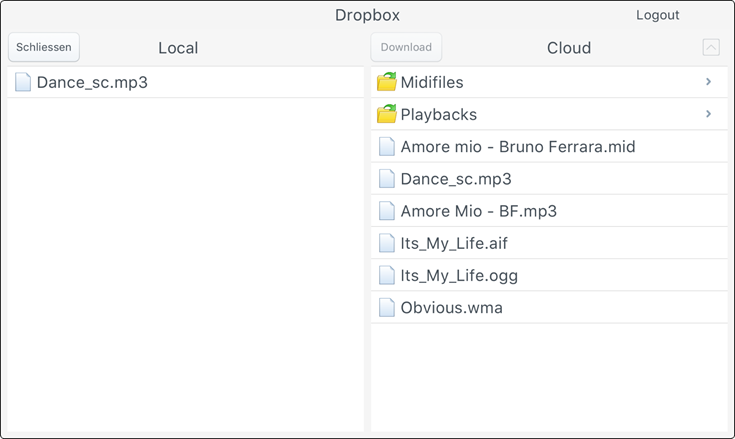Click file icon next to local Dance_sc.mp3
The width and height of the screenshot is (735, 439).
[x=23, y=82]
